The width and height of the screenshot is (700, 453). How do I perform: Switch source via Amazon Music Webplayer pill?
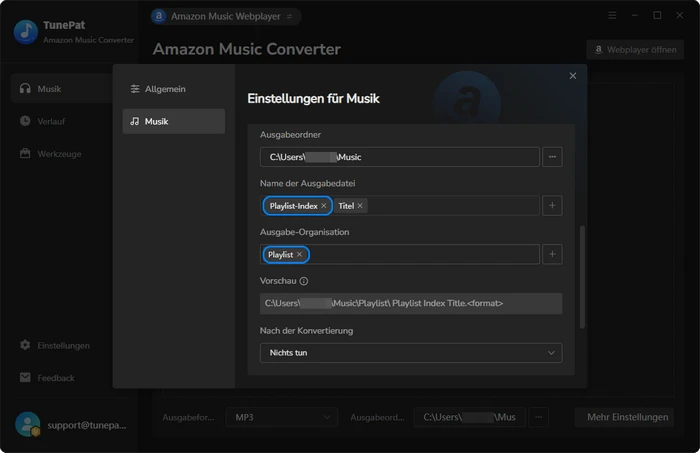click(225, 17)
